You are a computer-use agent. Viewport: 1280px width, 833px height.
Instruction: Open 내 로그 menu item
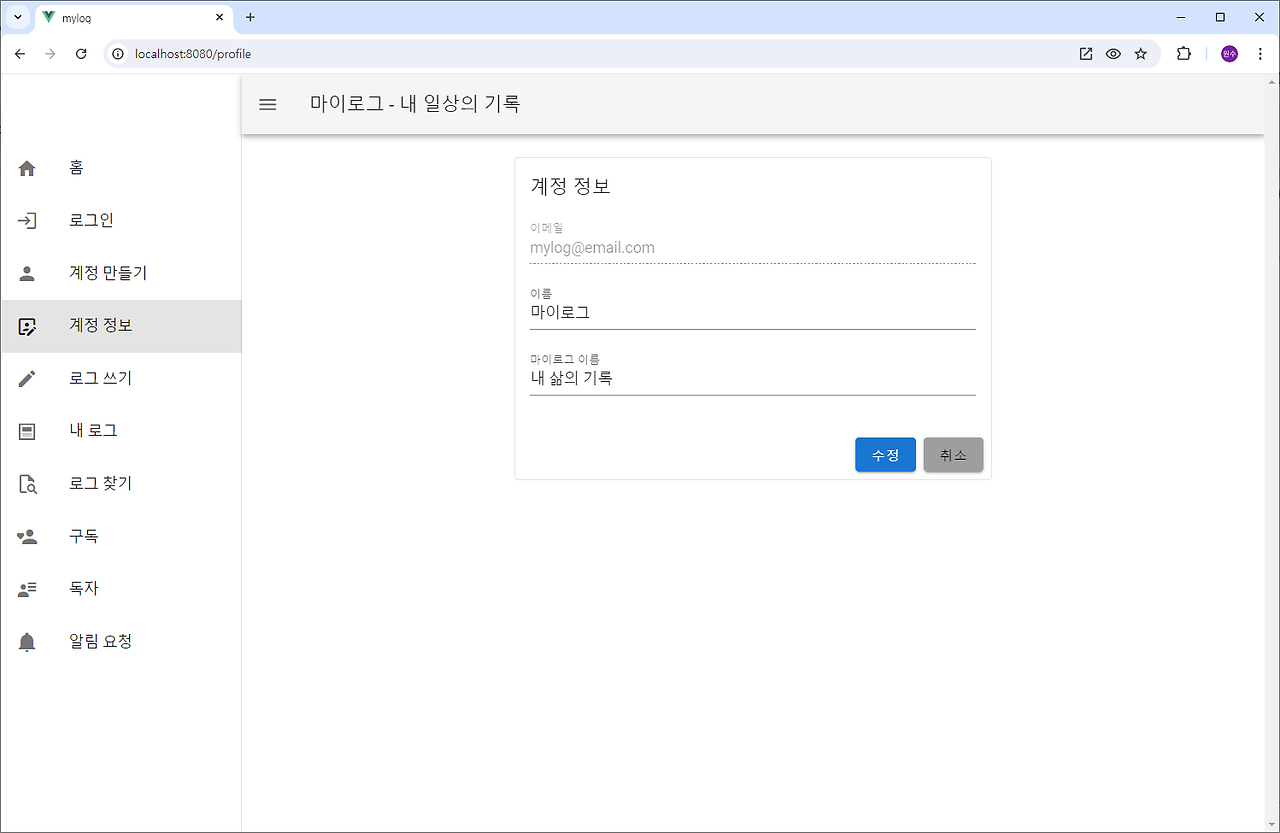(121, 431)
